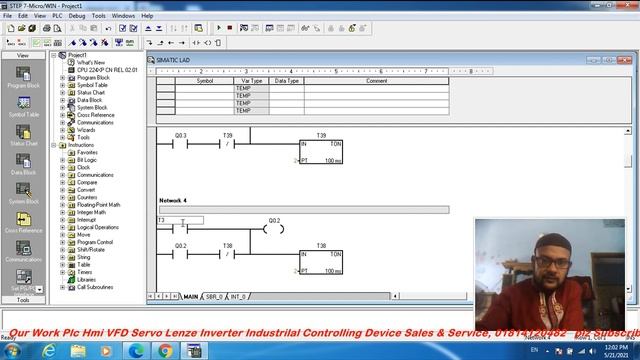Open Cross Reference in View bar
The width and height of the screenshot is (640, 360).
click(23, 222)
